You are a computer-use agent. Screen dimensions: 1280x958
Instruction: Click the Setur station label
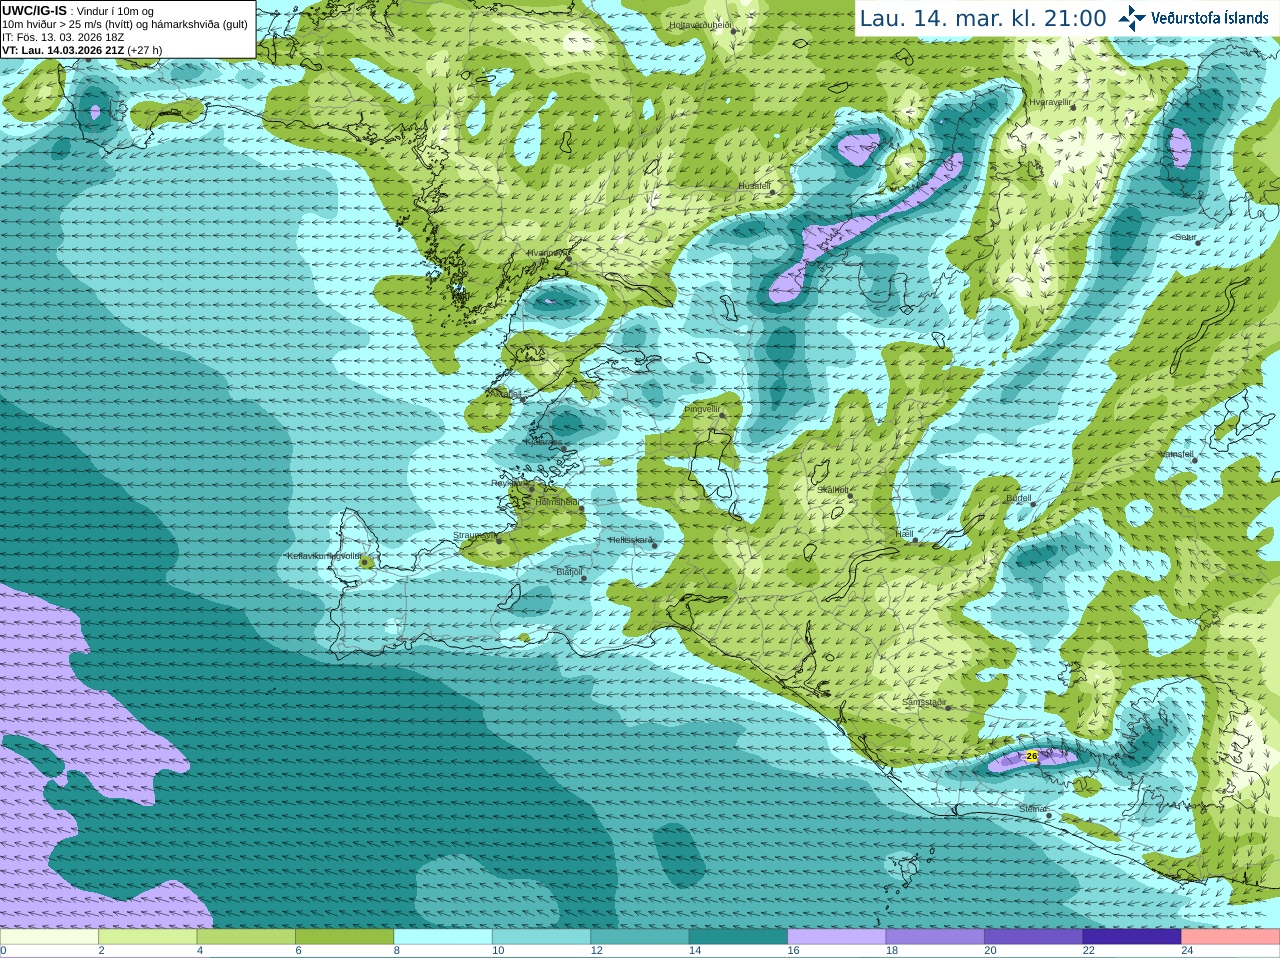(1186, 237)
